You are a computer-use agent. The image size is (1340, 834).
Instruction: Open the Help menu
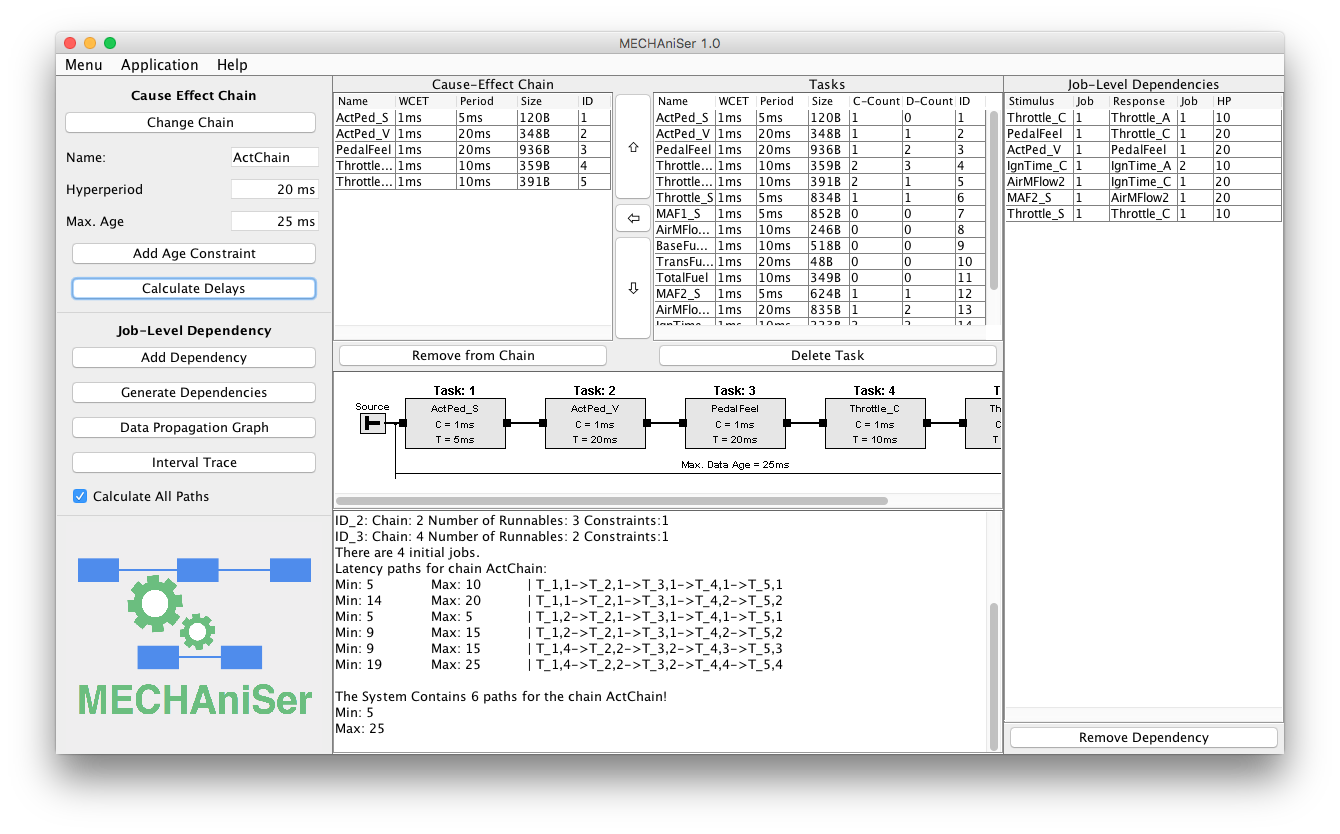[232, 65]
